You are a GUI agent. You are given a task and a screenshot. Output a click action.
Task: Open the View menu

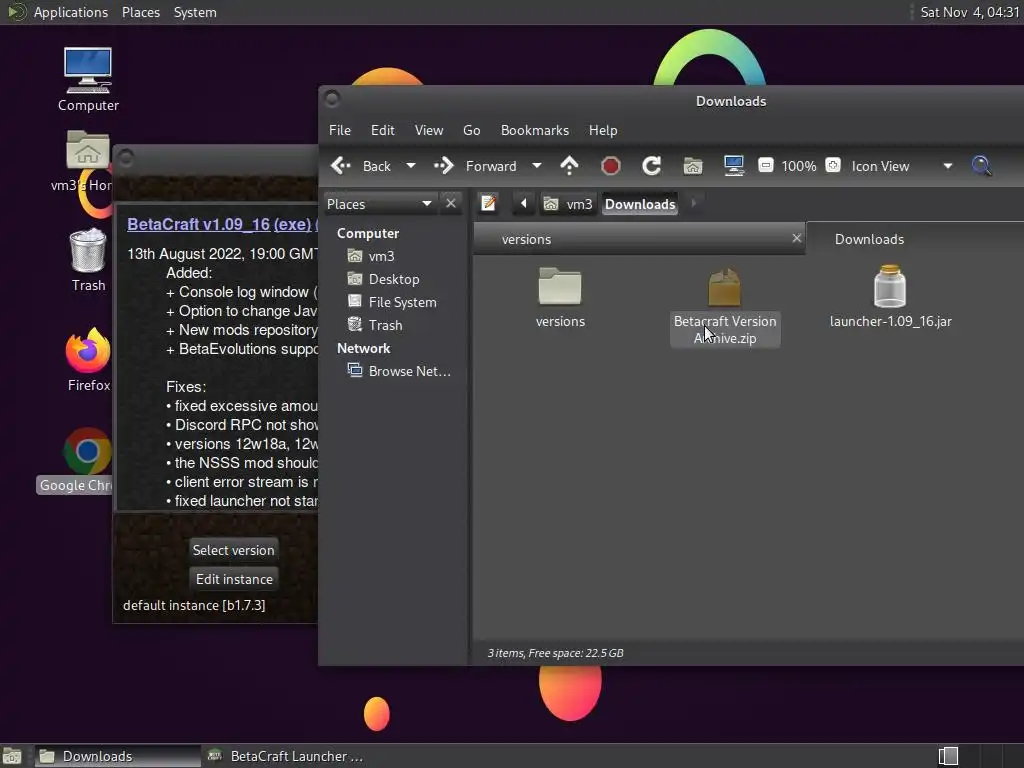429,130
